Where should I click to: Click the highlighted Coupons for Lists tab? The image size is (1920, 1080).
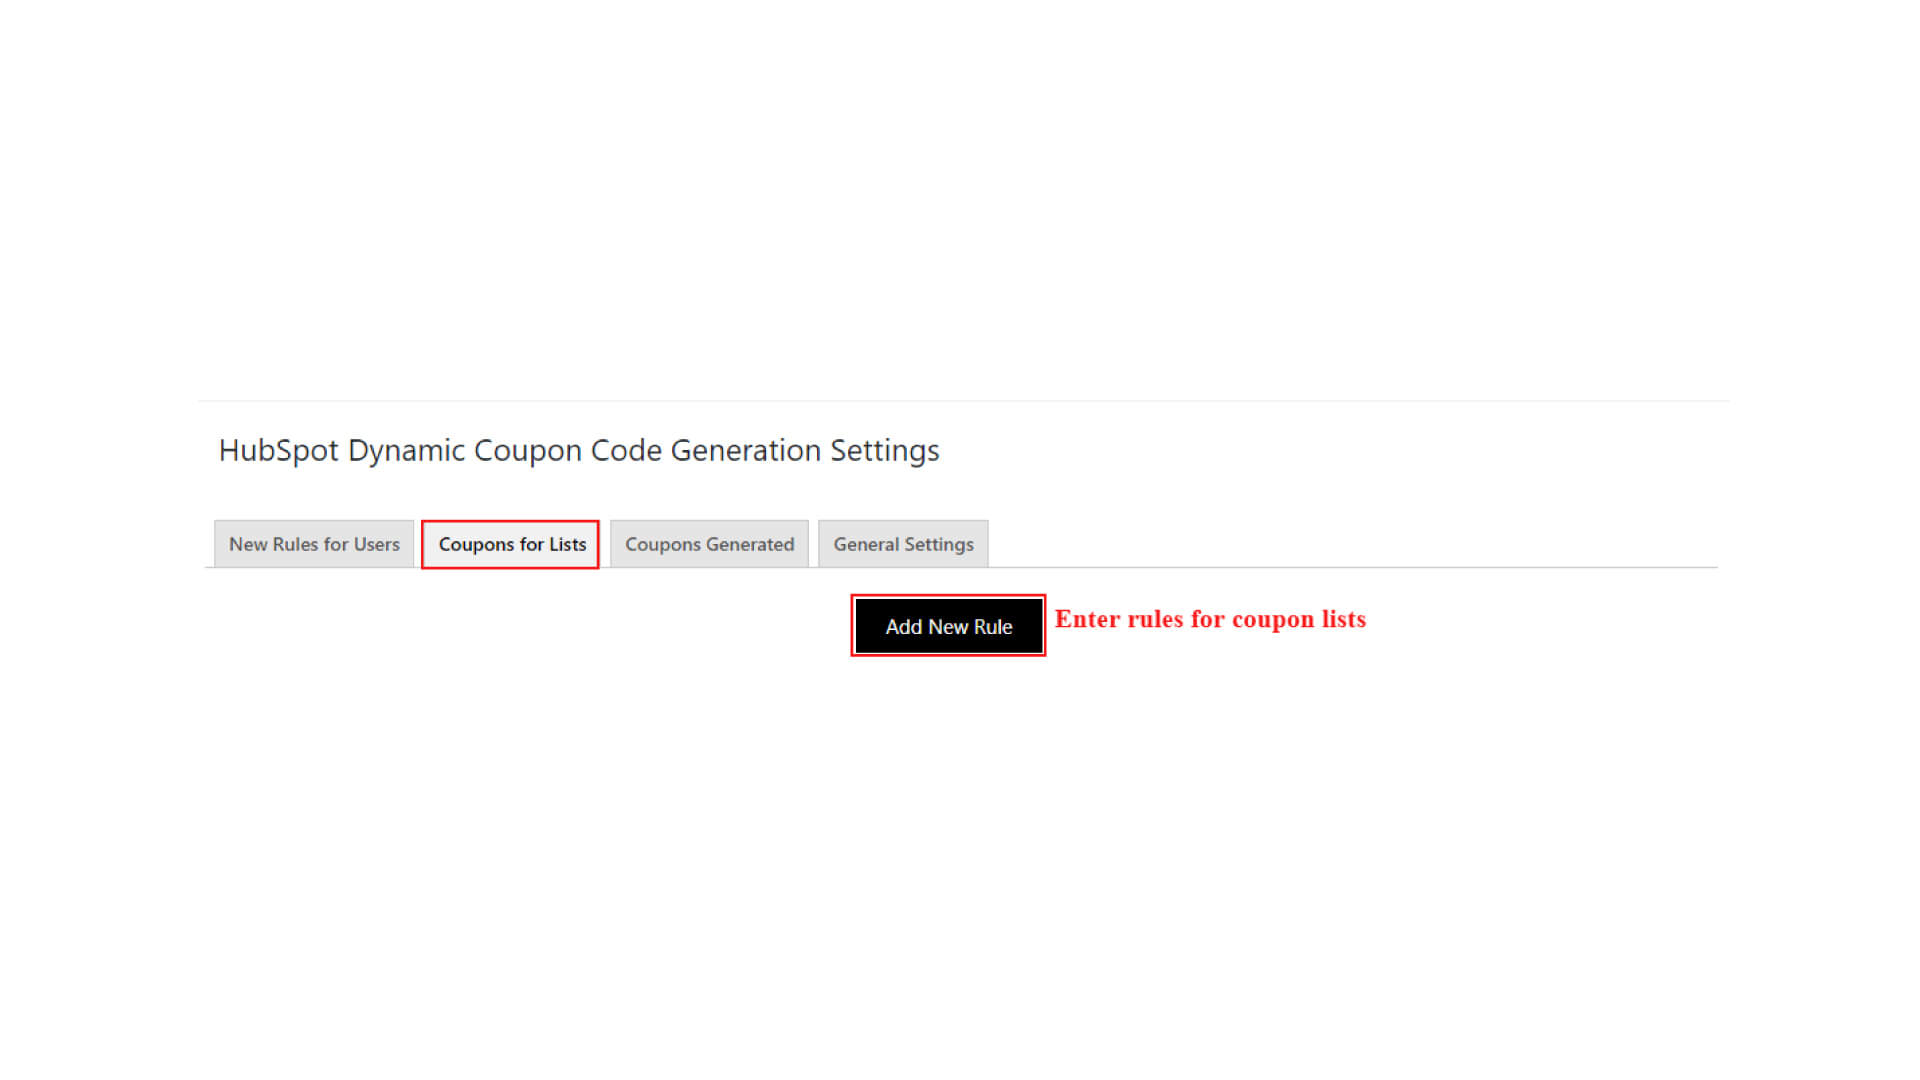[x=511, y=544]
